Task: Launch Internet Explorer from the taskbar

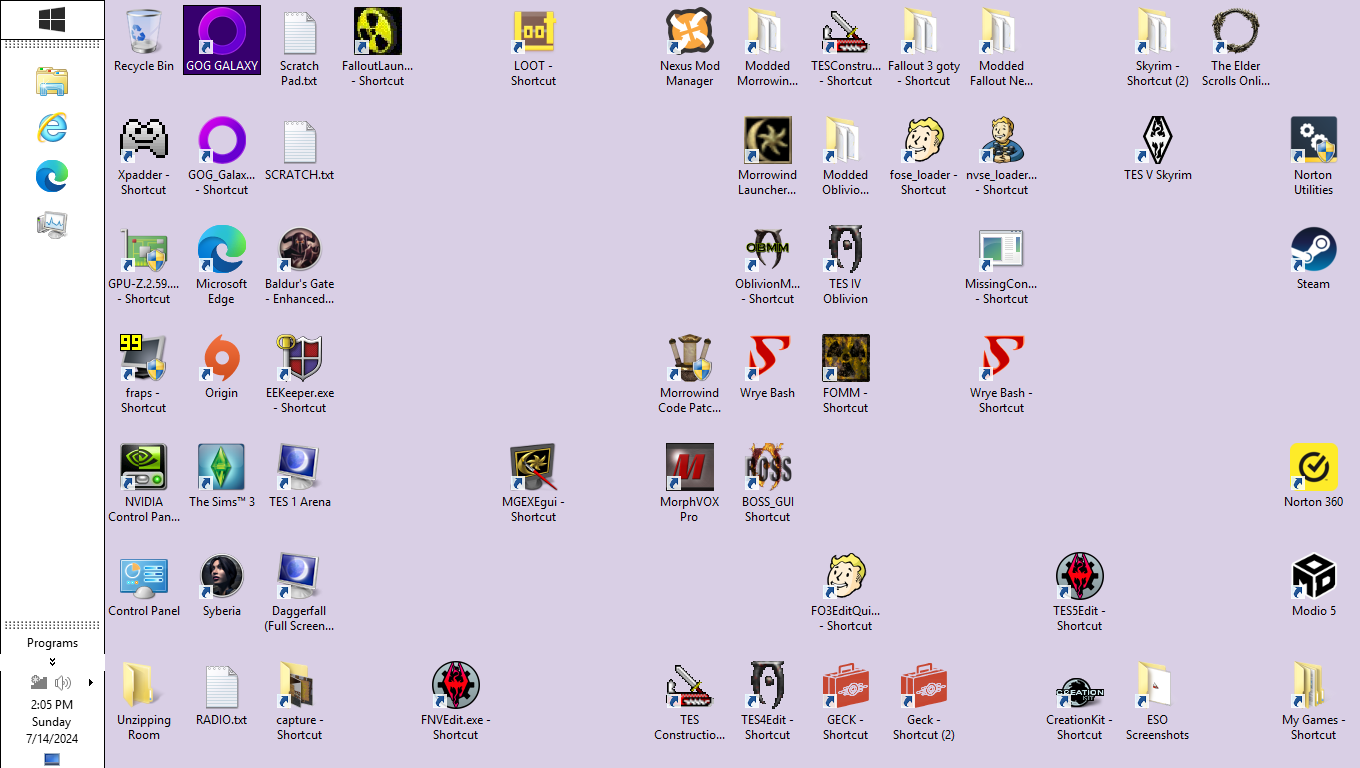Action: pyautogui.click(x=52, y=129)
